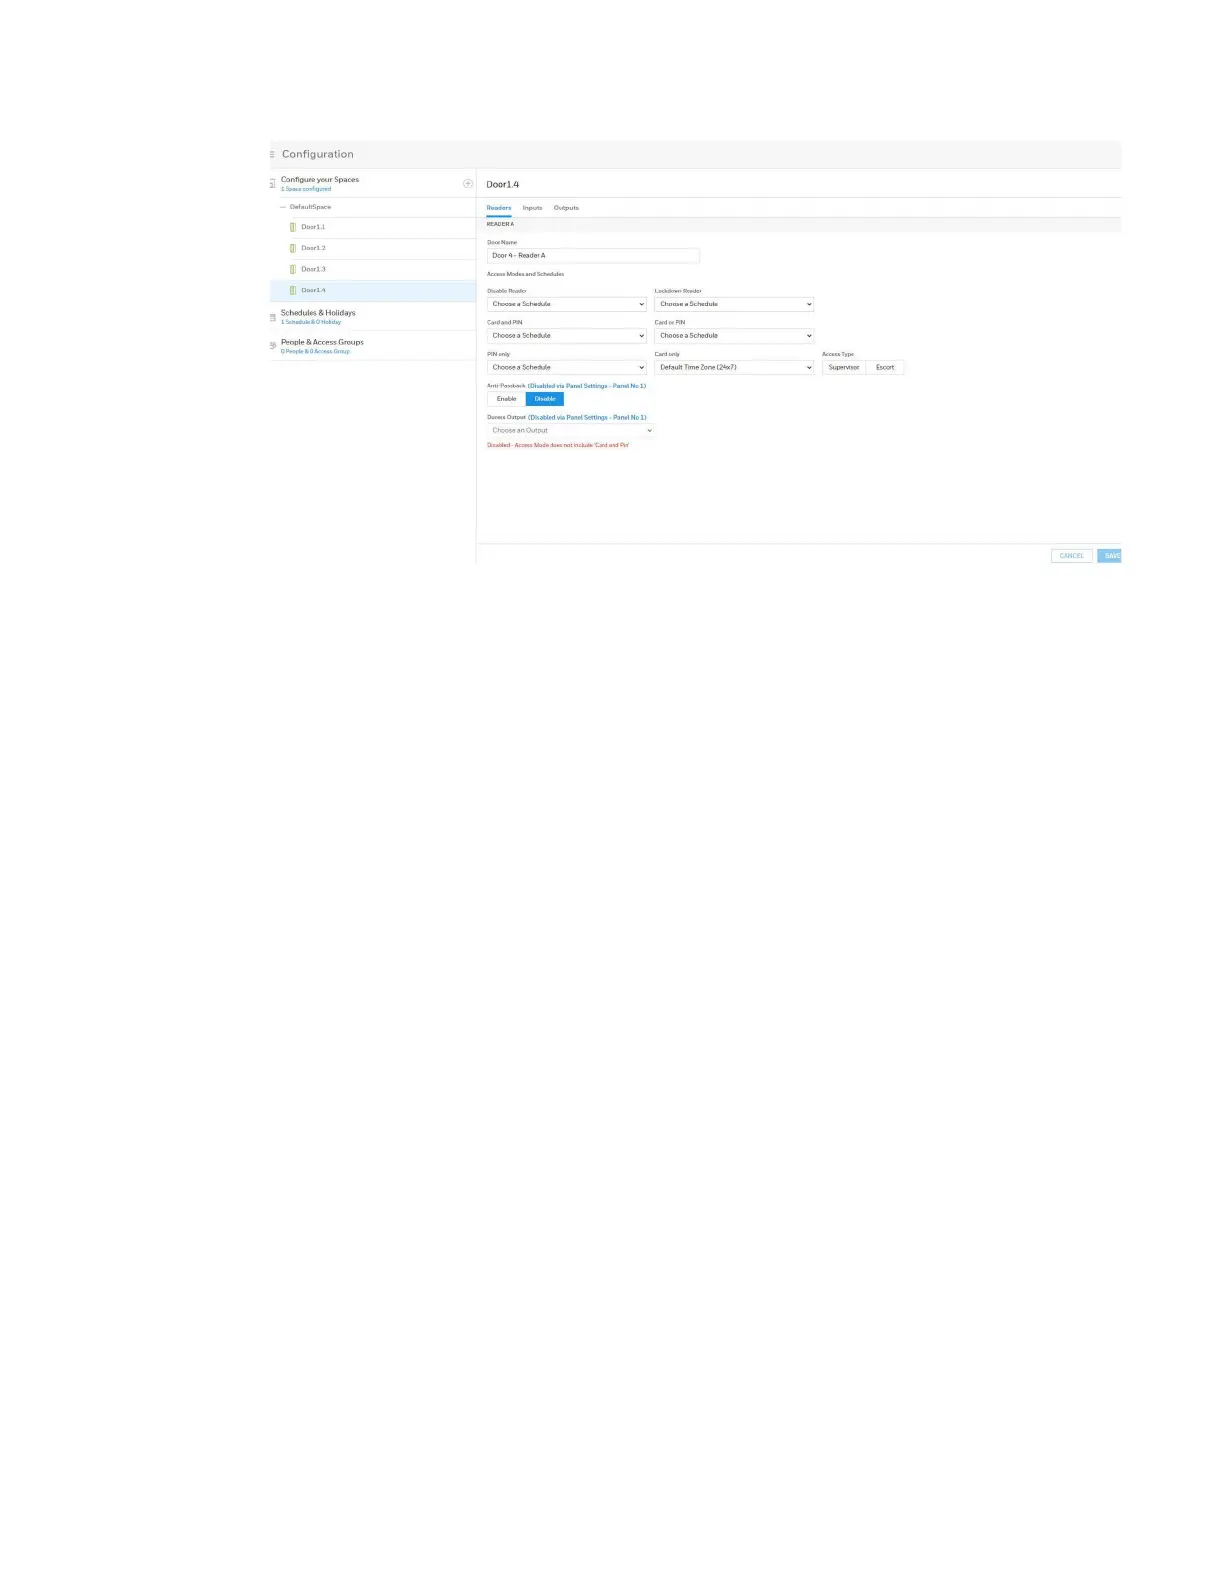Image resolution: width=1224 pixels, height=1584 pixels.
Task: Select Door1.1 in the tree
Action: click(313, 227)
